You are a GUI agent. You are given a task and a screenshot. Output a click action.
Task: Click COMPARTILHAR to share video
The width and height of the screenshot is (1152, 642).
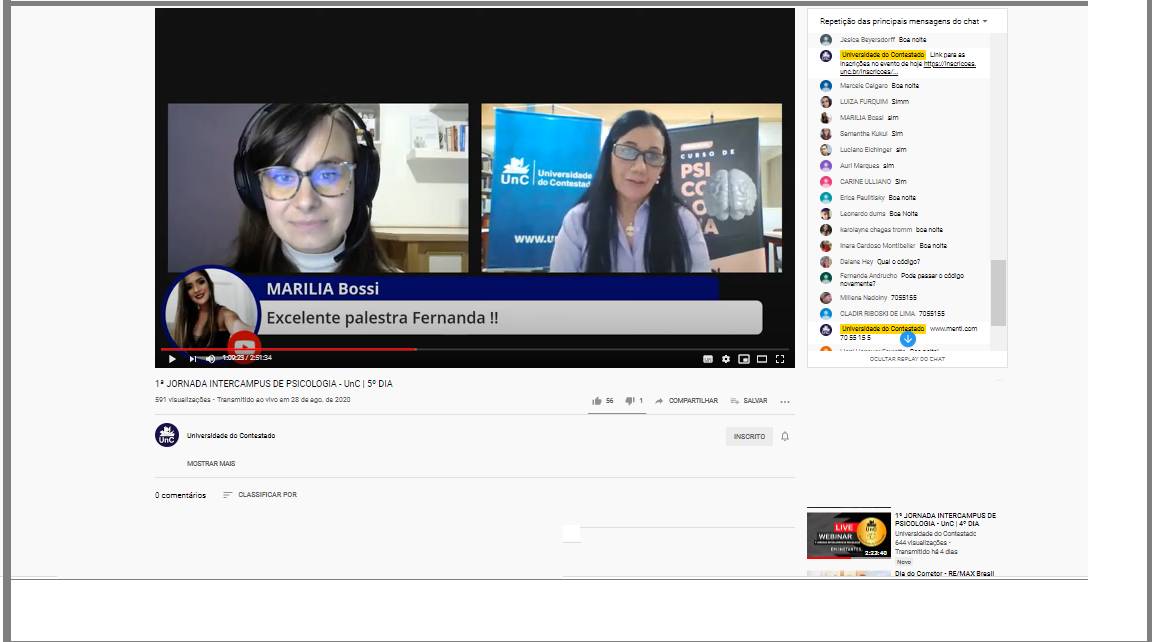687,401
